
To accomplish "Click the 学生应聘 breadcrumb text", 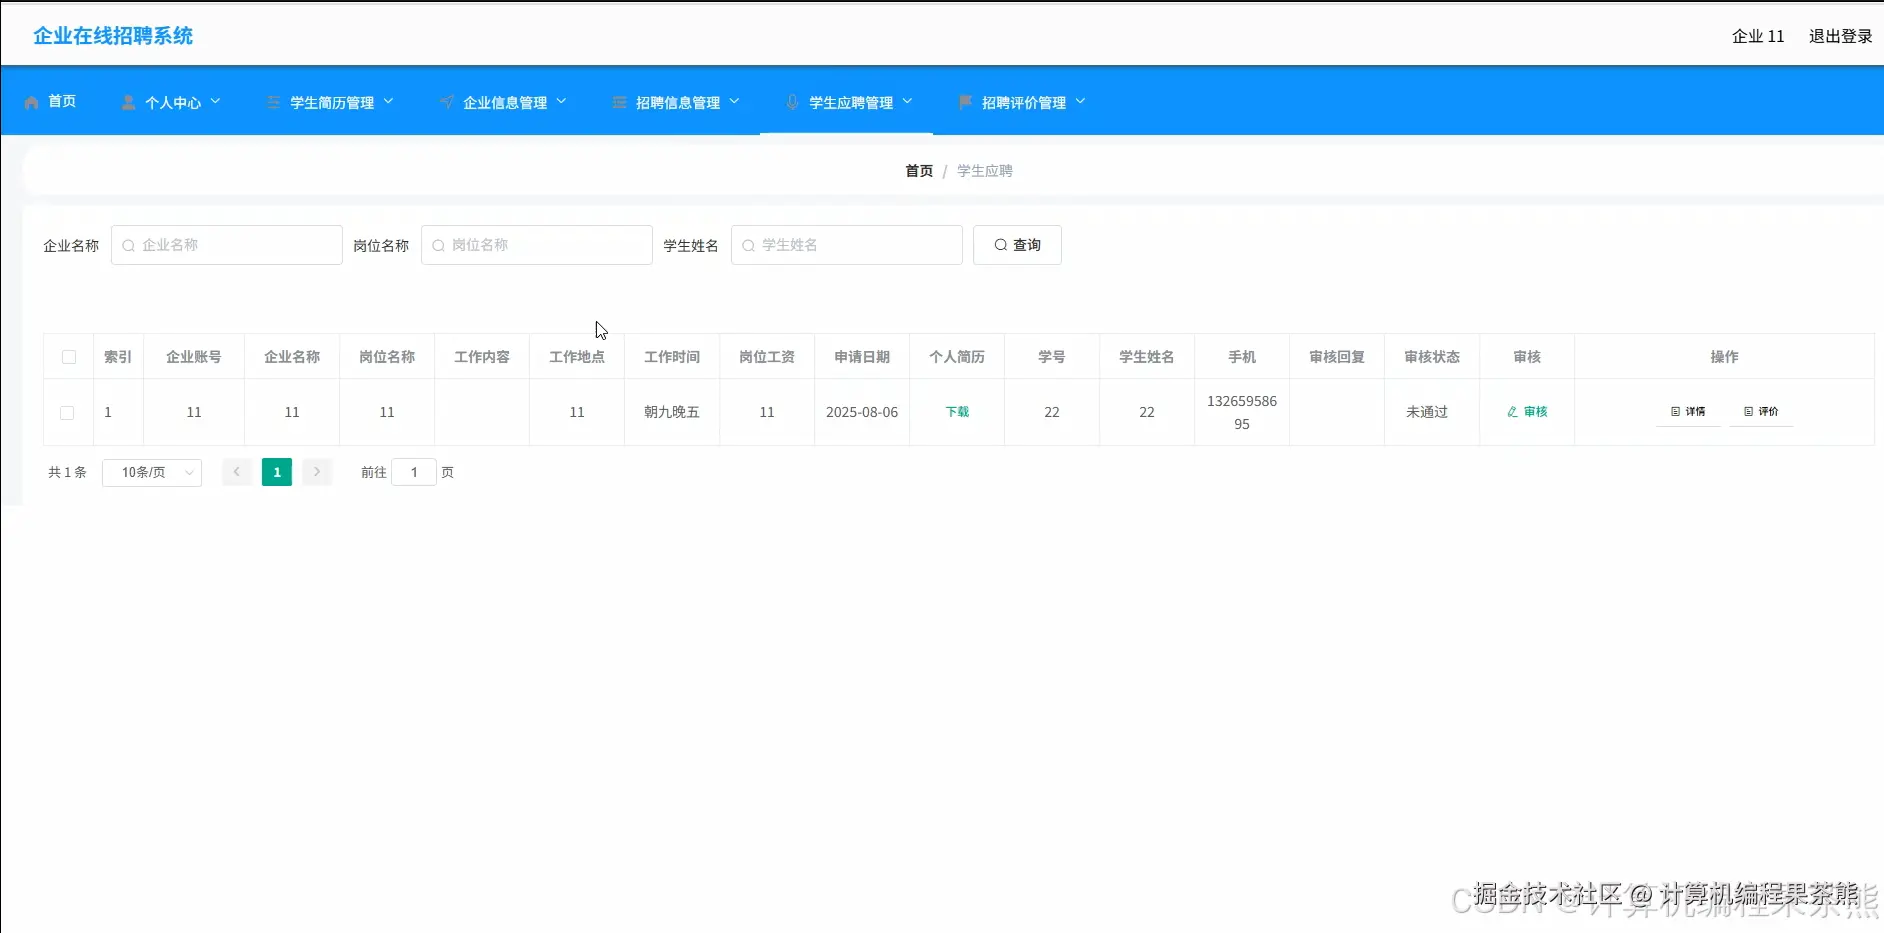I will click(985, 171).
